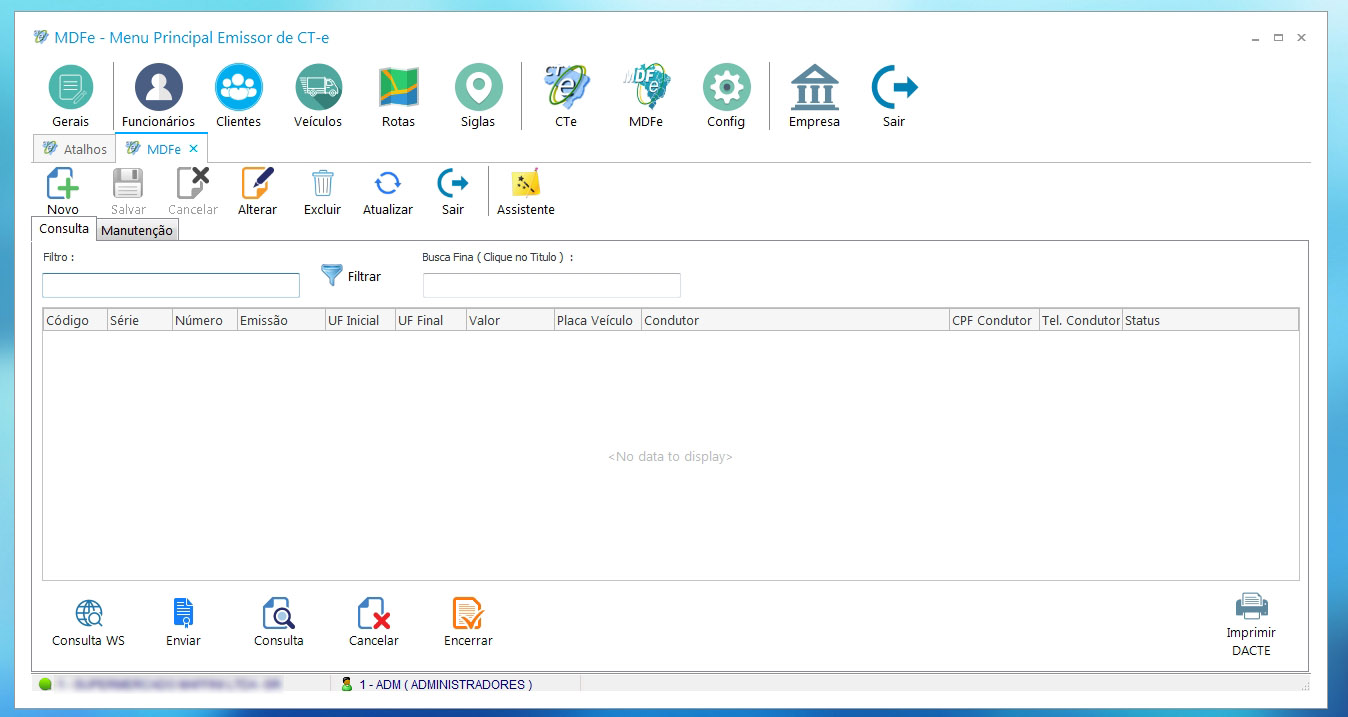Launch the Assistente wizard

point(525,185)
